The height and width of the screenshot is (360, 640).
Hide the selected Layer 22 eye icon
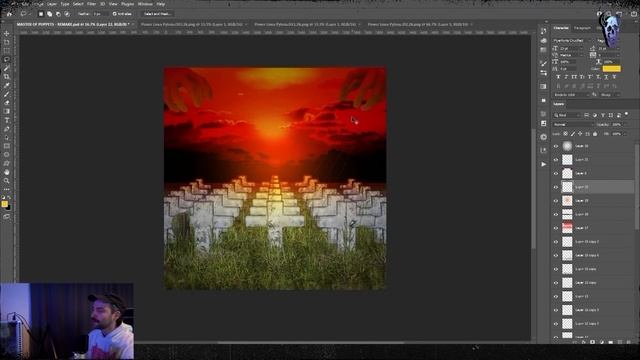pos(556,187)
